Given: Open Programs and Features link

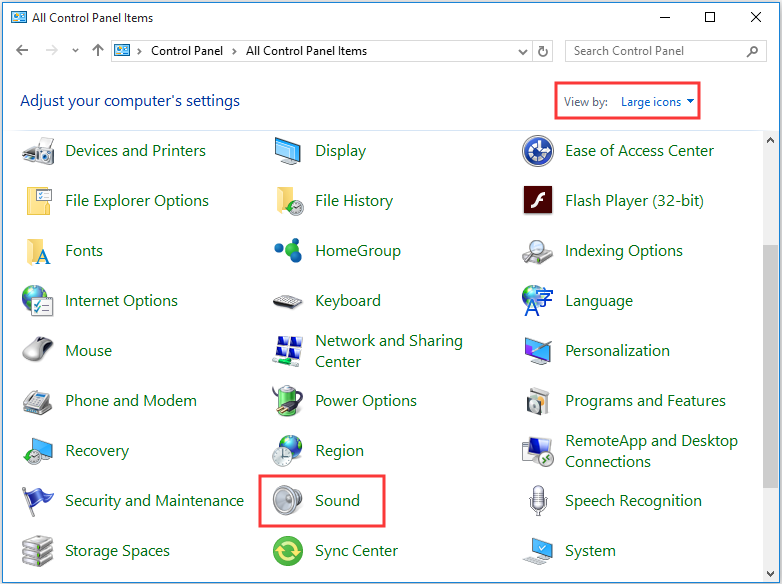Looking at the screenshot, I should pos(645,401).
